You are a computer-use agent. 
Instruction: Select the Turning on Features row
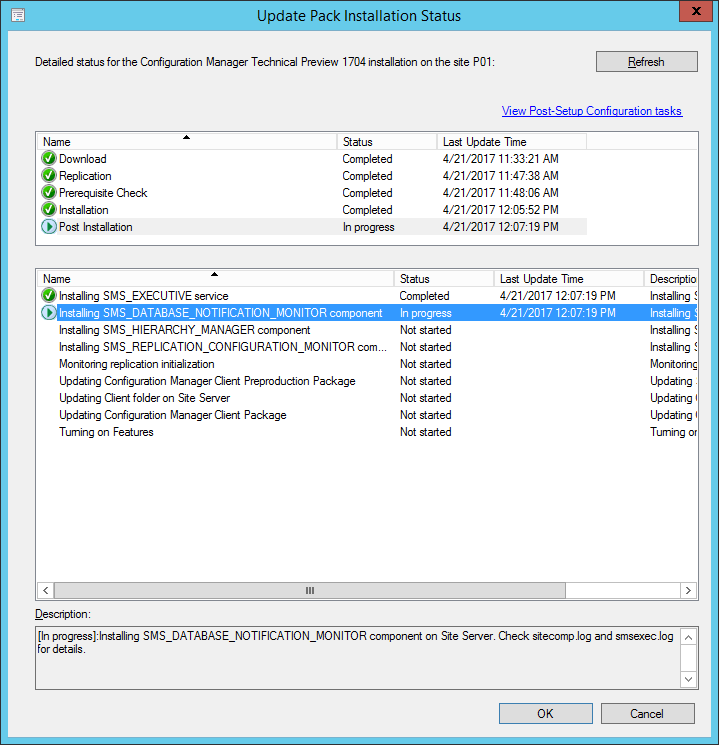click(x=367, y=432)
